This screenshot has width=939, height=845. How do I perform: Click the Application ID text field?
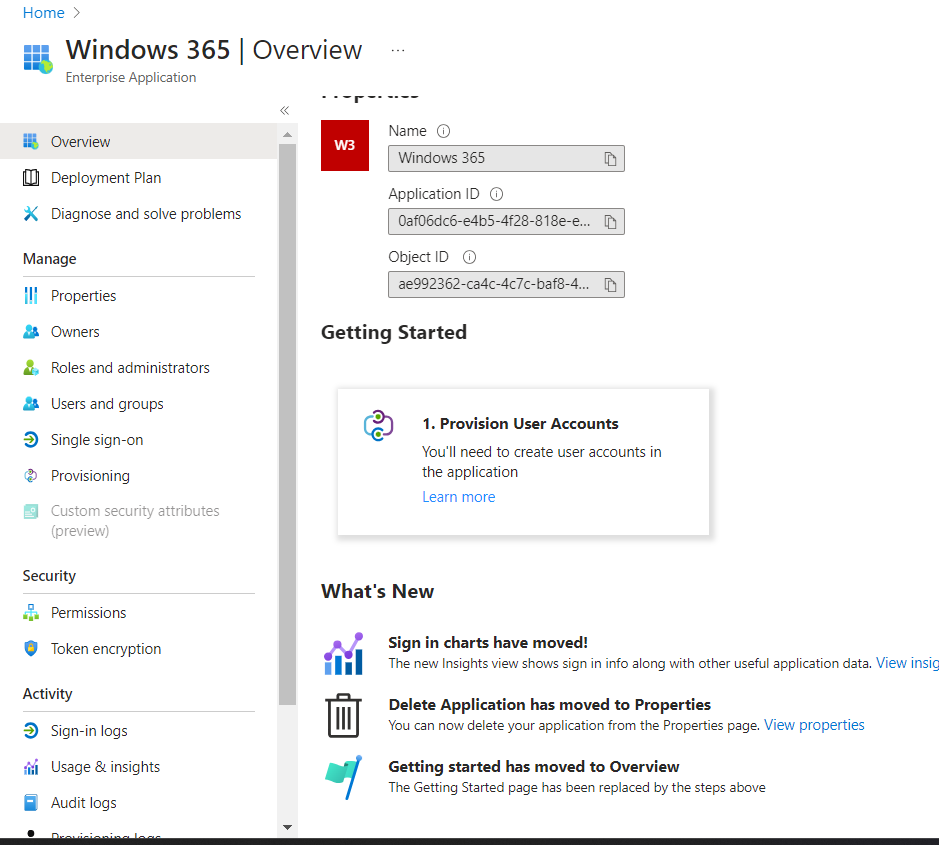[x=506, y=222]
